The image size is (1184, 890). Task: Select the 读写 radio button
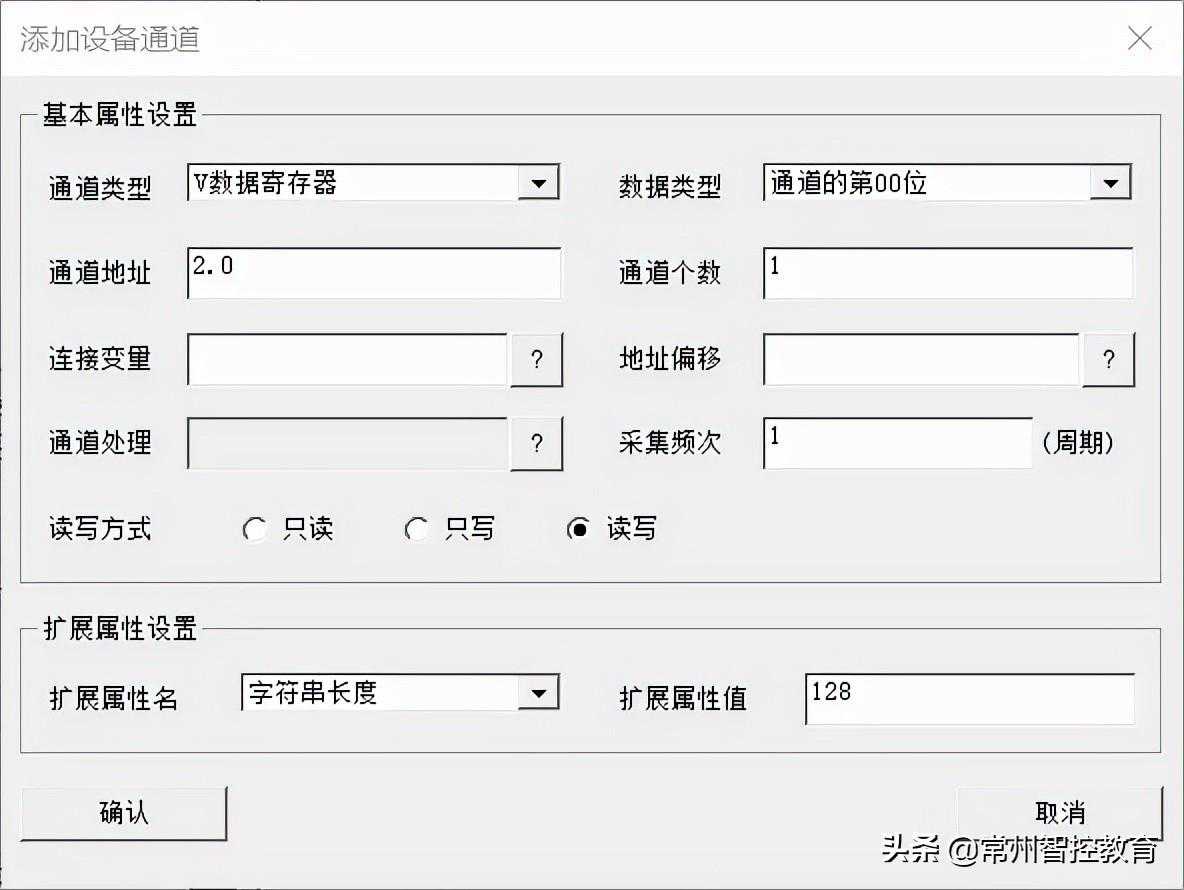point(578,529)
